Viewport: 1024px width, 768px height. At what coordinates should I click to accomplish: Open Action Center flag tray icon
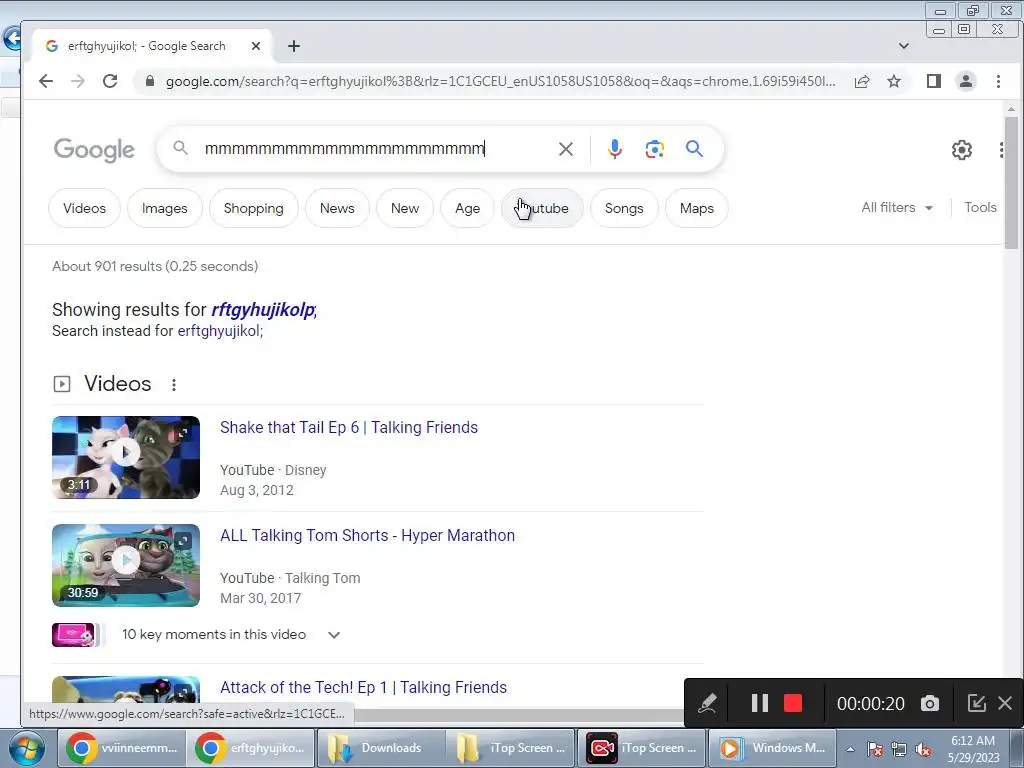pyautogui.click(x=875, y=749)
